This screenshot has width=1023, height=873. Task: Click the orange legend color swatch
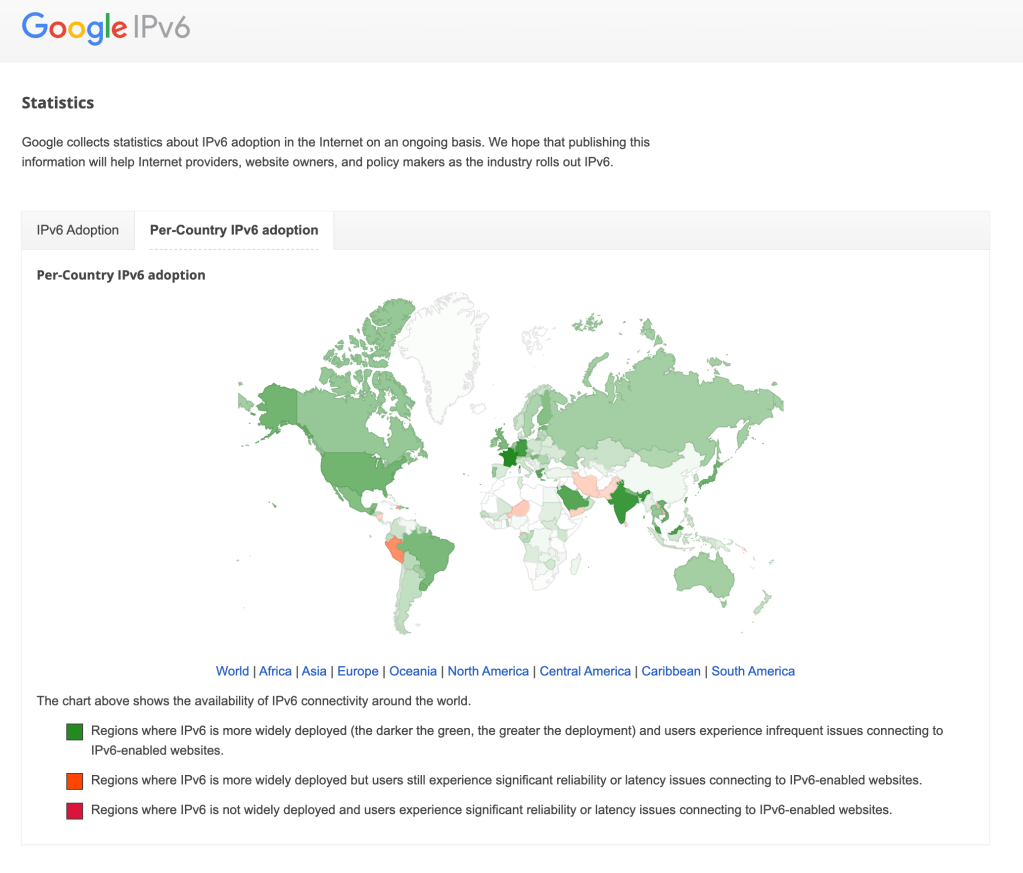point(74,781)
